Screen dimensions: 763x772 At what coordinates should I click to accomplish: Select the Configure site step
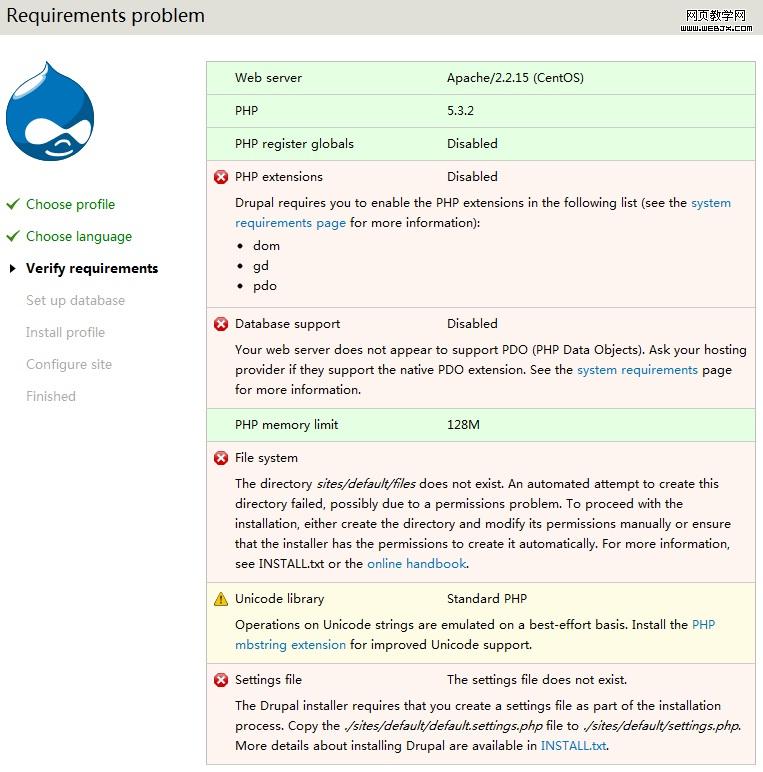(x=69, y=364)
